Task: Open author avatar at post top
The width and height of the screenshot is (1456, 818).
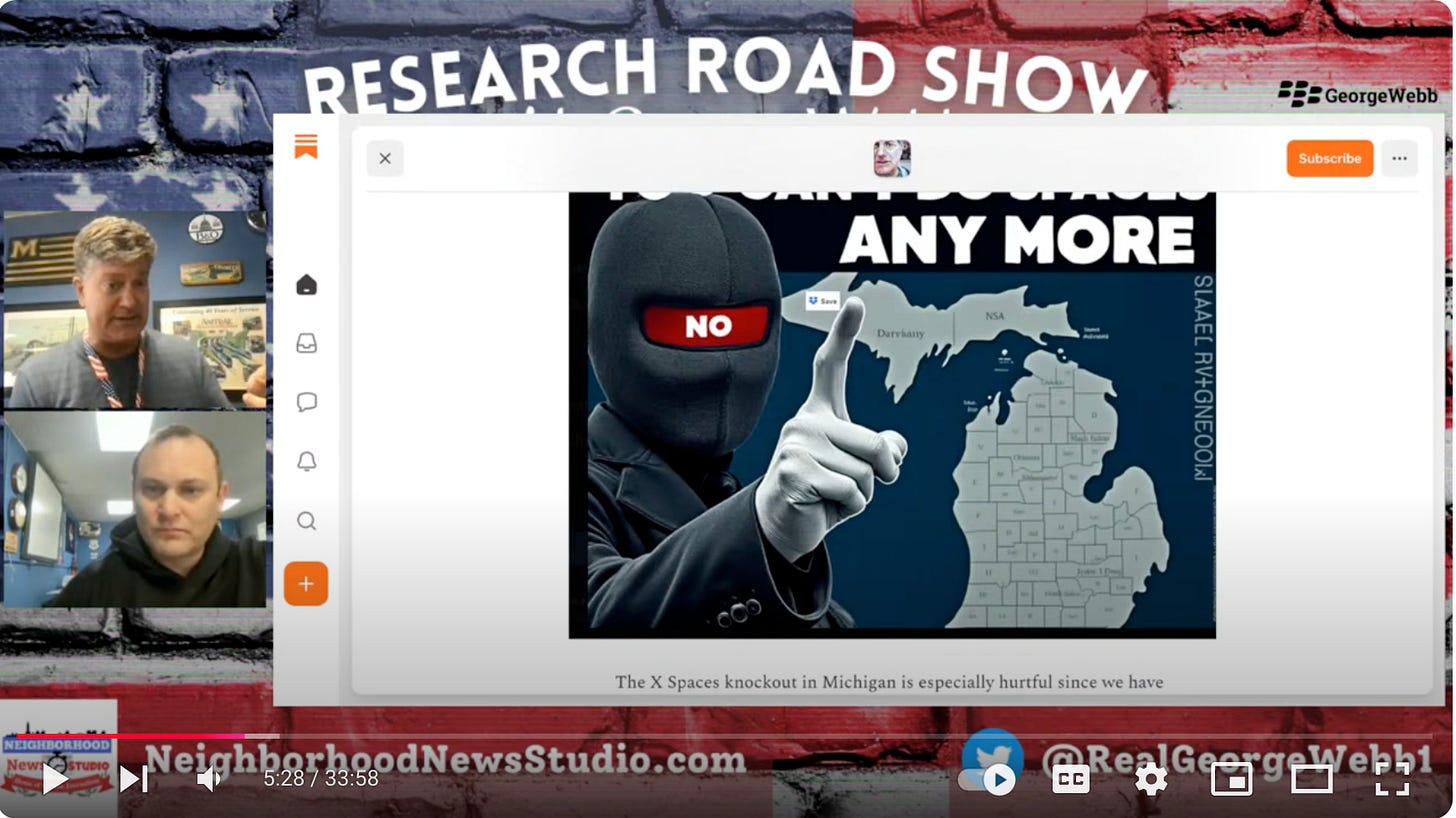Action: 892,158
